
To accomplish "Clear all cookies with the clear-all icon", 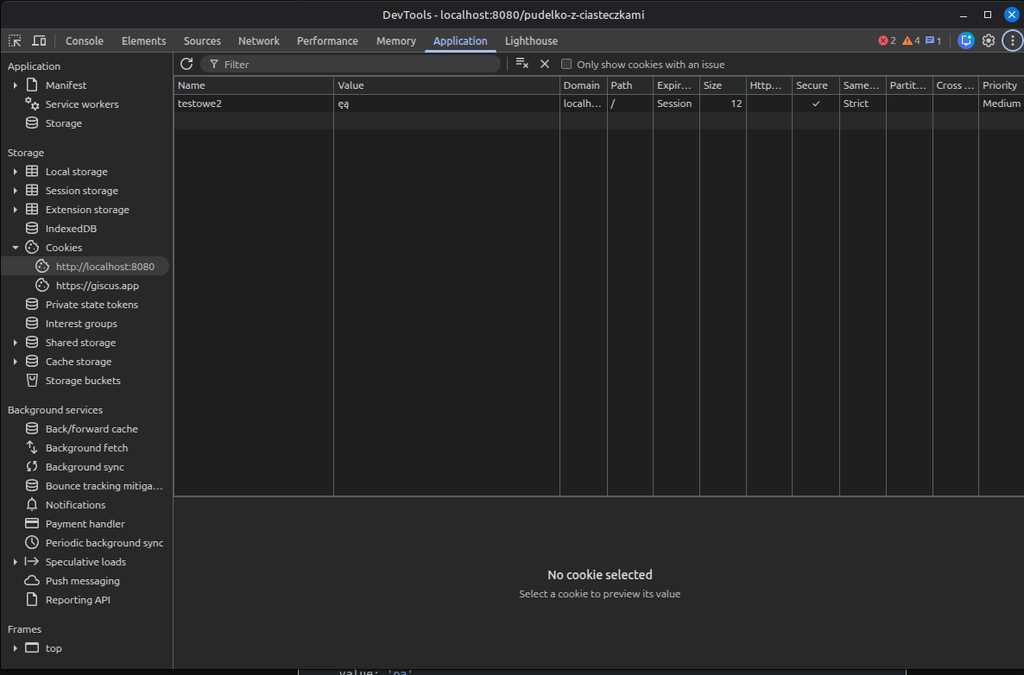I will (x=521, y=63).
